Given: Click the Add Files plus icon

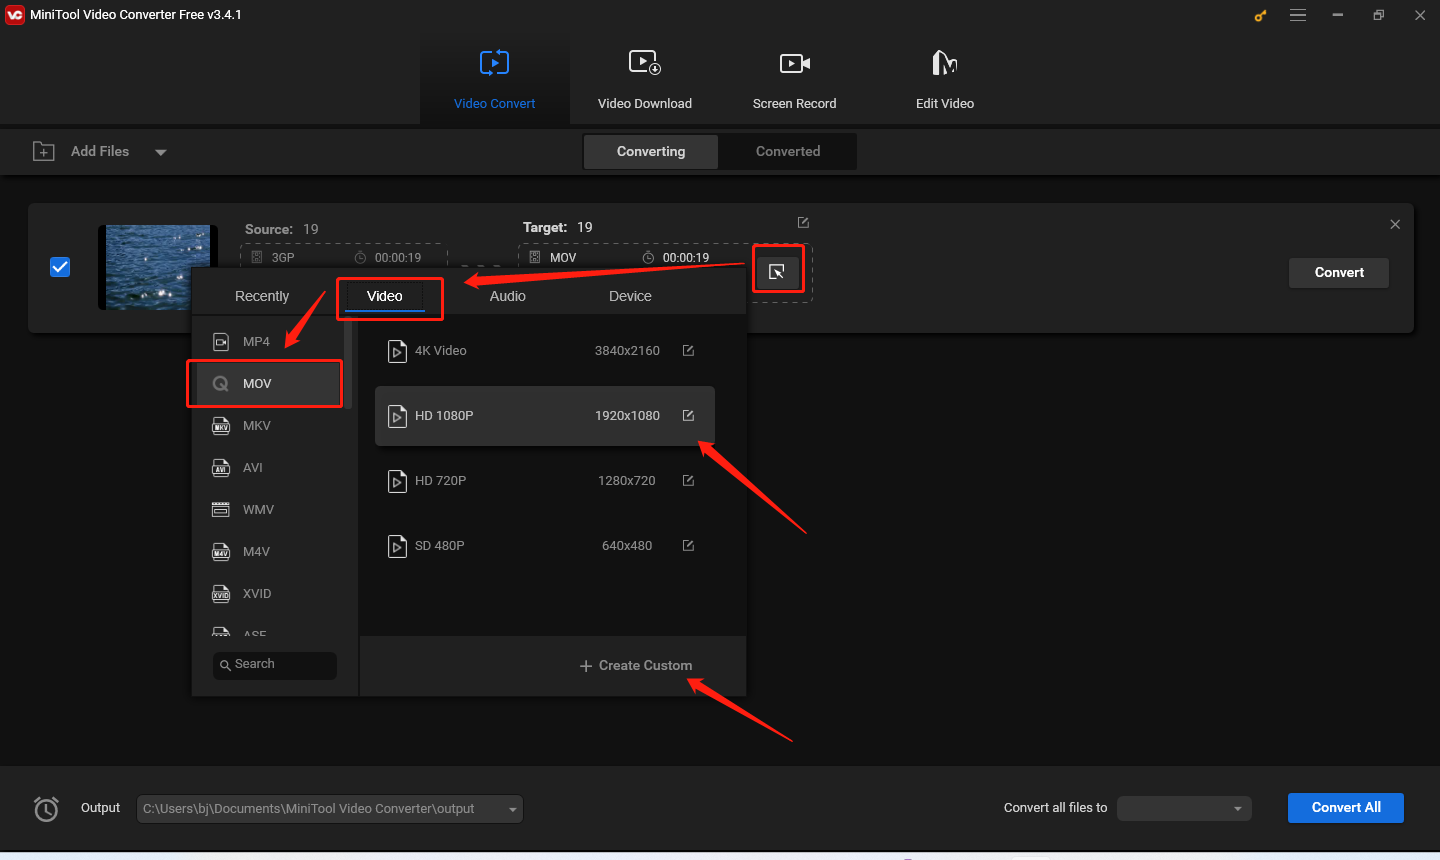Looking at the screenshot, I should (44, 151).
